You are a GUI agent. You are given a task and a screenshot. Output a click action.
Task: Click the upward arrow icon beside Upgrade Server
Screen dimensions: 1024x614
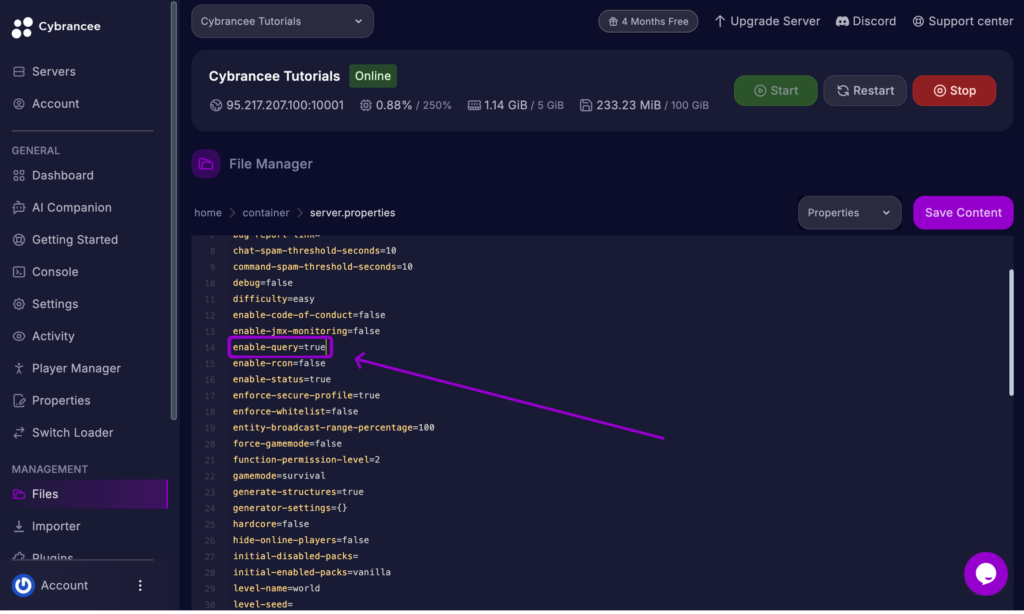(x=720, y=22)
